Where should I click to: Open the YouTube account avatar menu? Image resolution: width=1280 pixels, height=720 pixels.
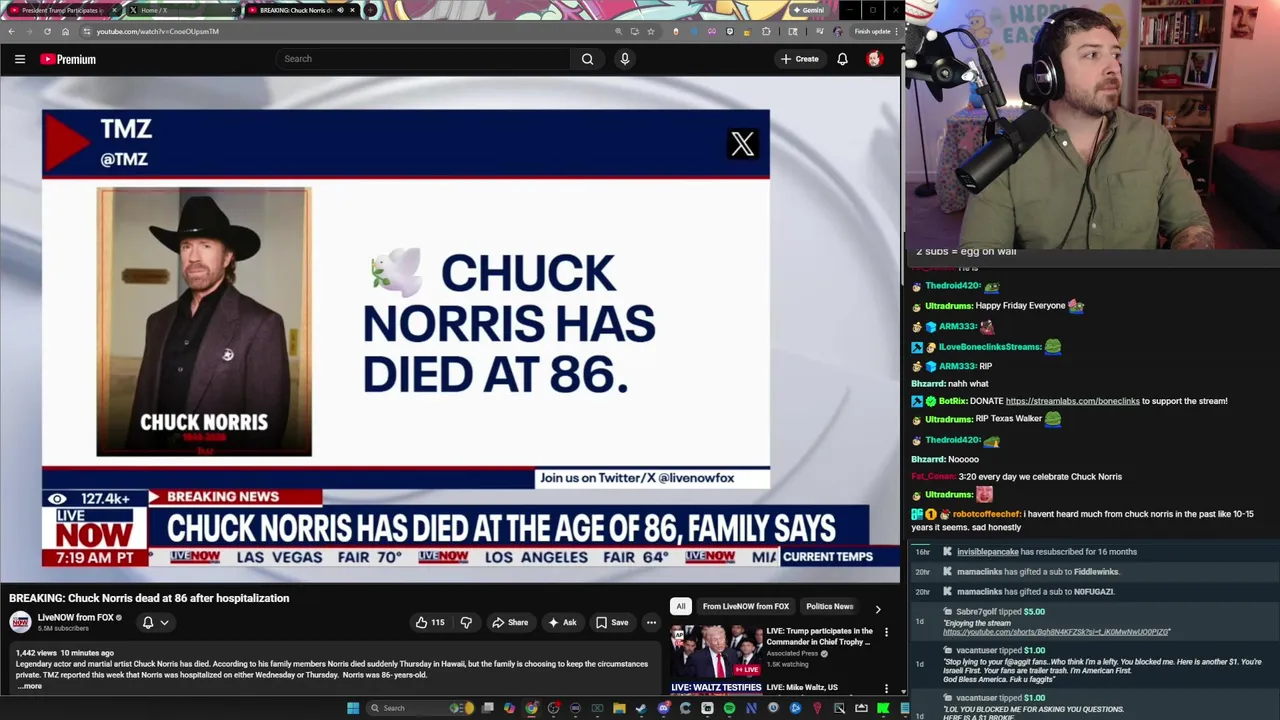(x=874, y=59)
